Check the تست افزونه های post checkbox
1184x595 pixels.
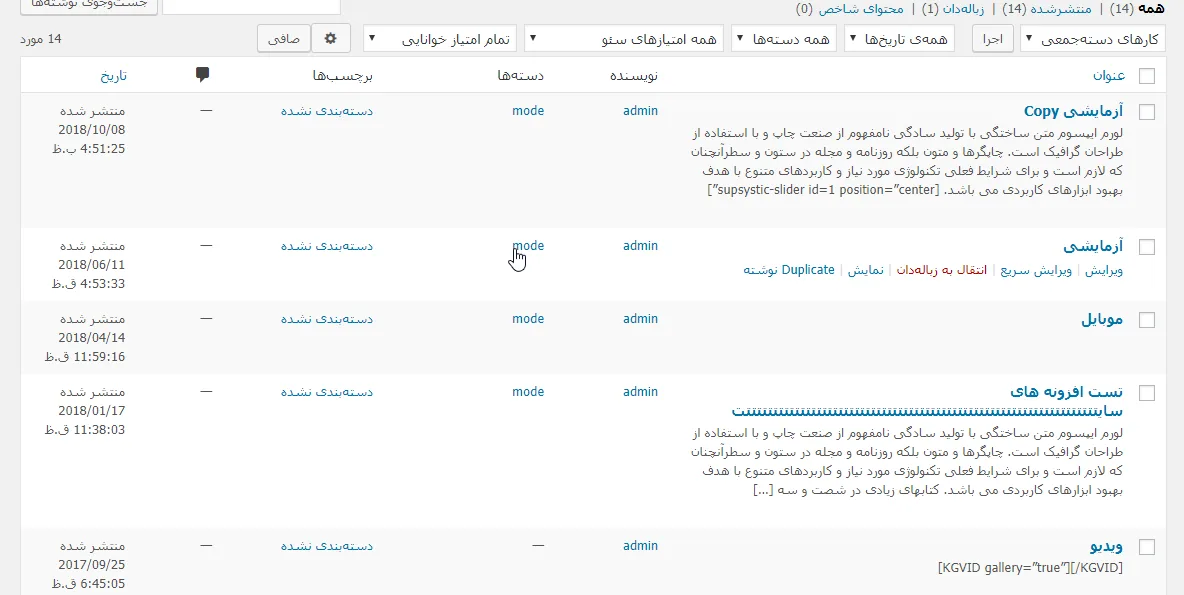click(1146, 393)
